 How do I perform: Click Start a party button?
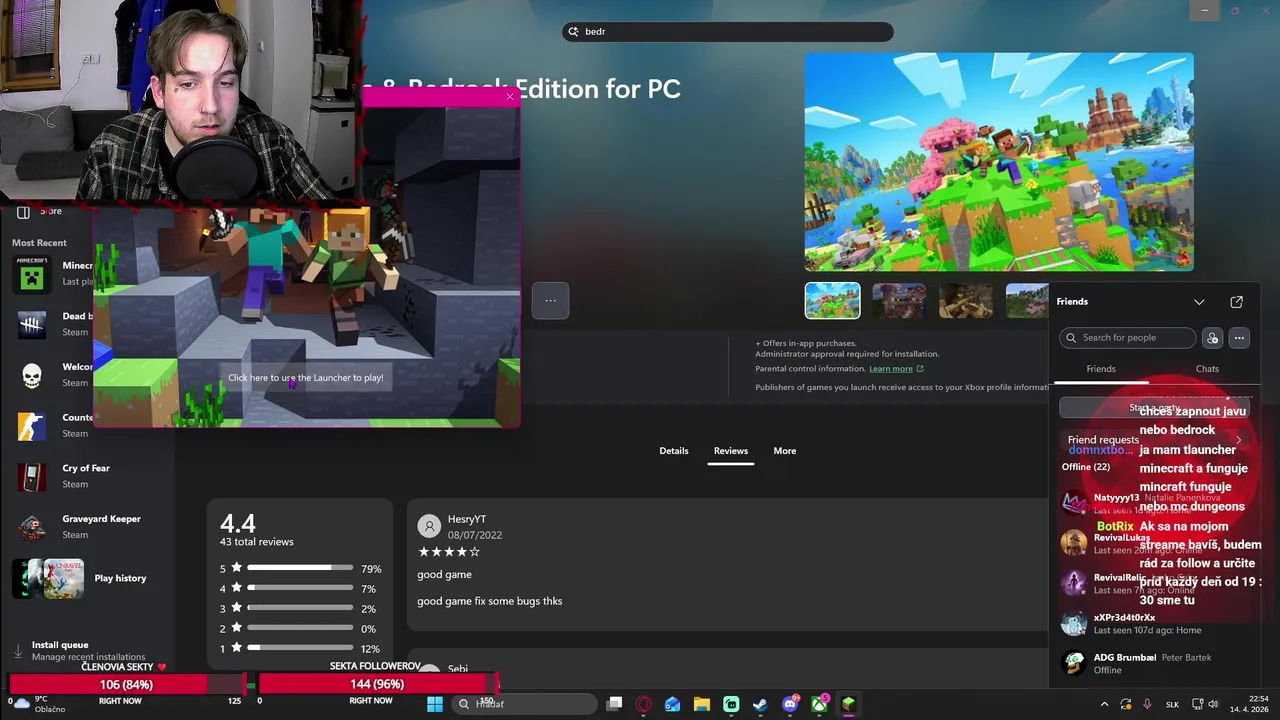click(x=1154, y=408)
